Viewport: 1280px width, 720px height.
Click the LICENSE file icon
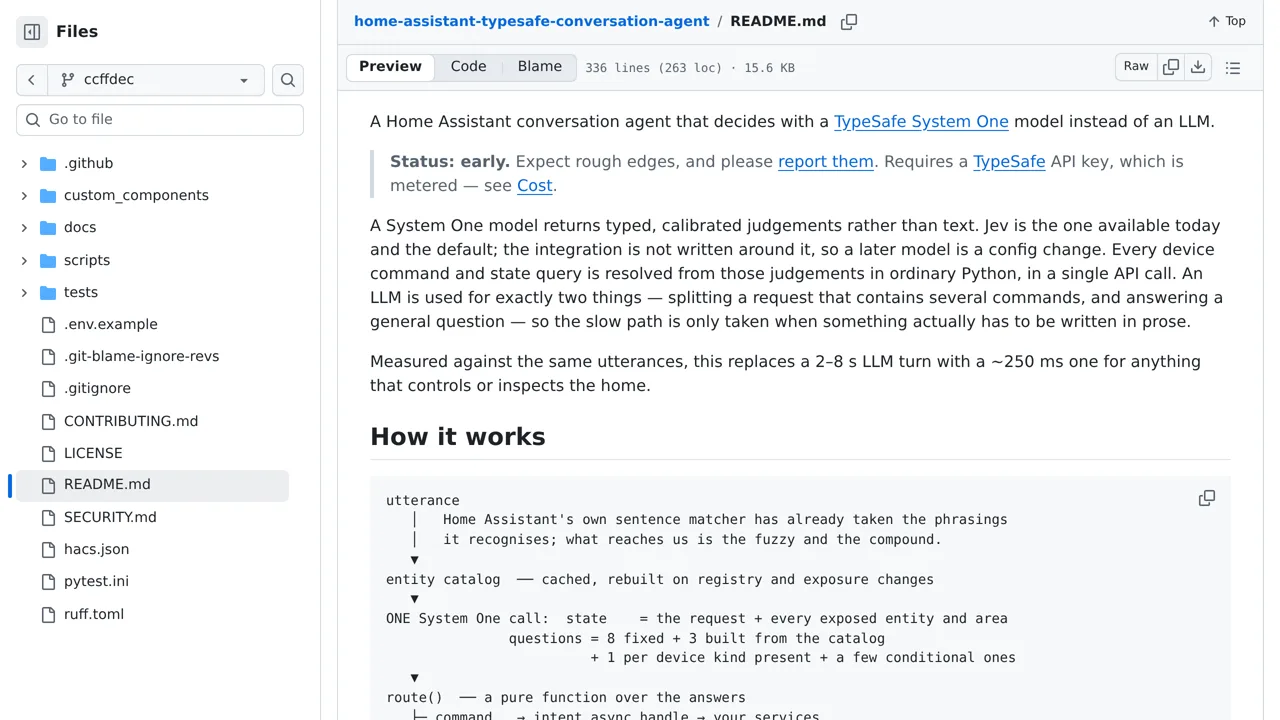tap(48, 453)
